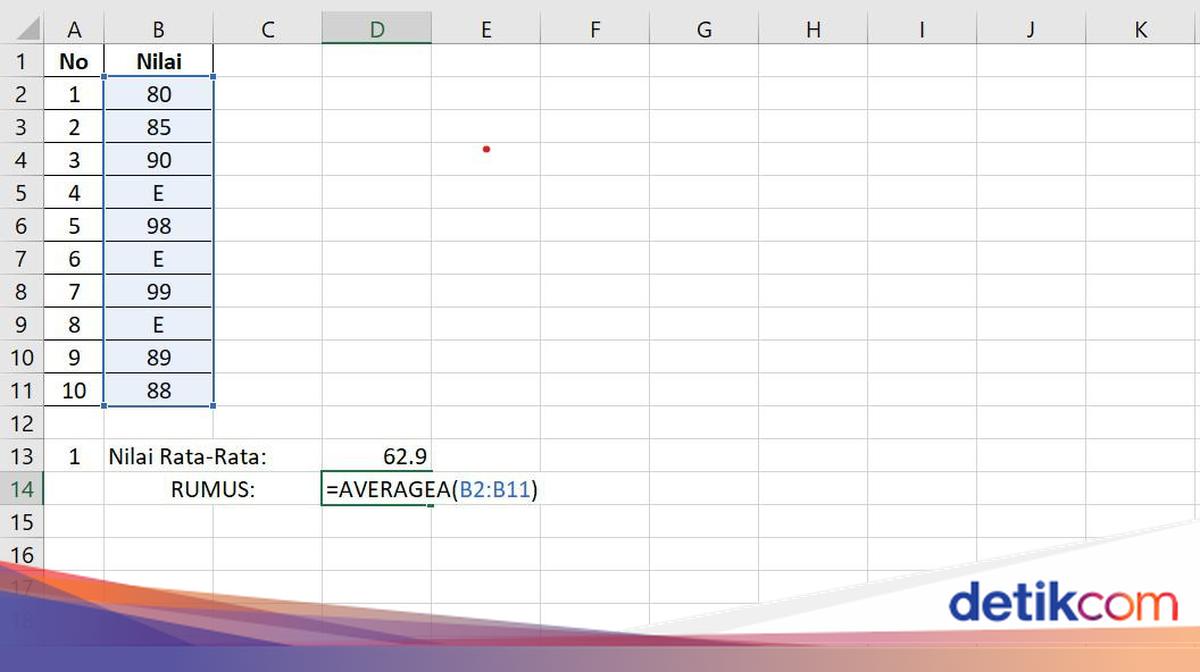Screen dimensions: 1200x672
Task: Select the cell containing value 98
Action: coord(158,225)
